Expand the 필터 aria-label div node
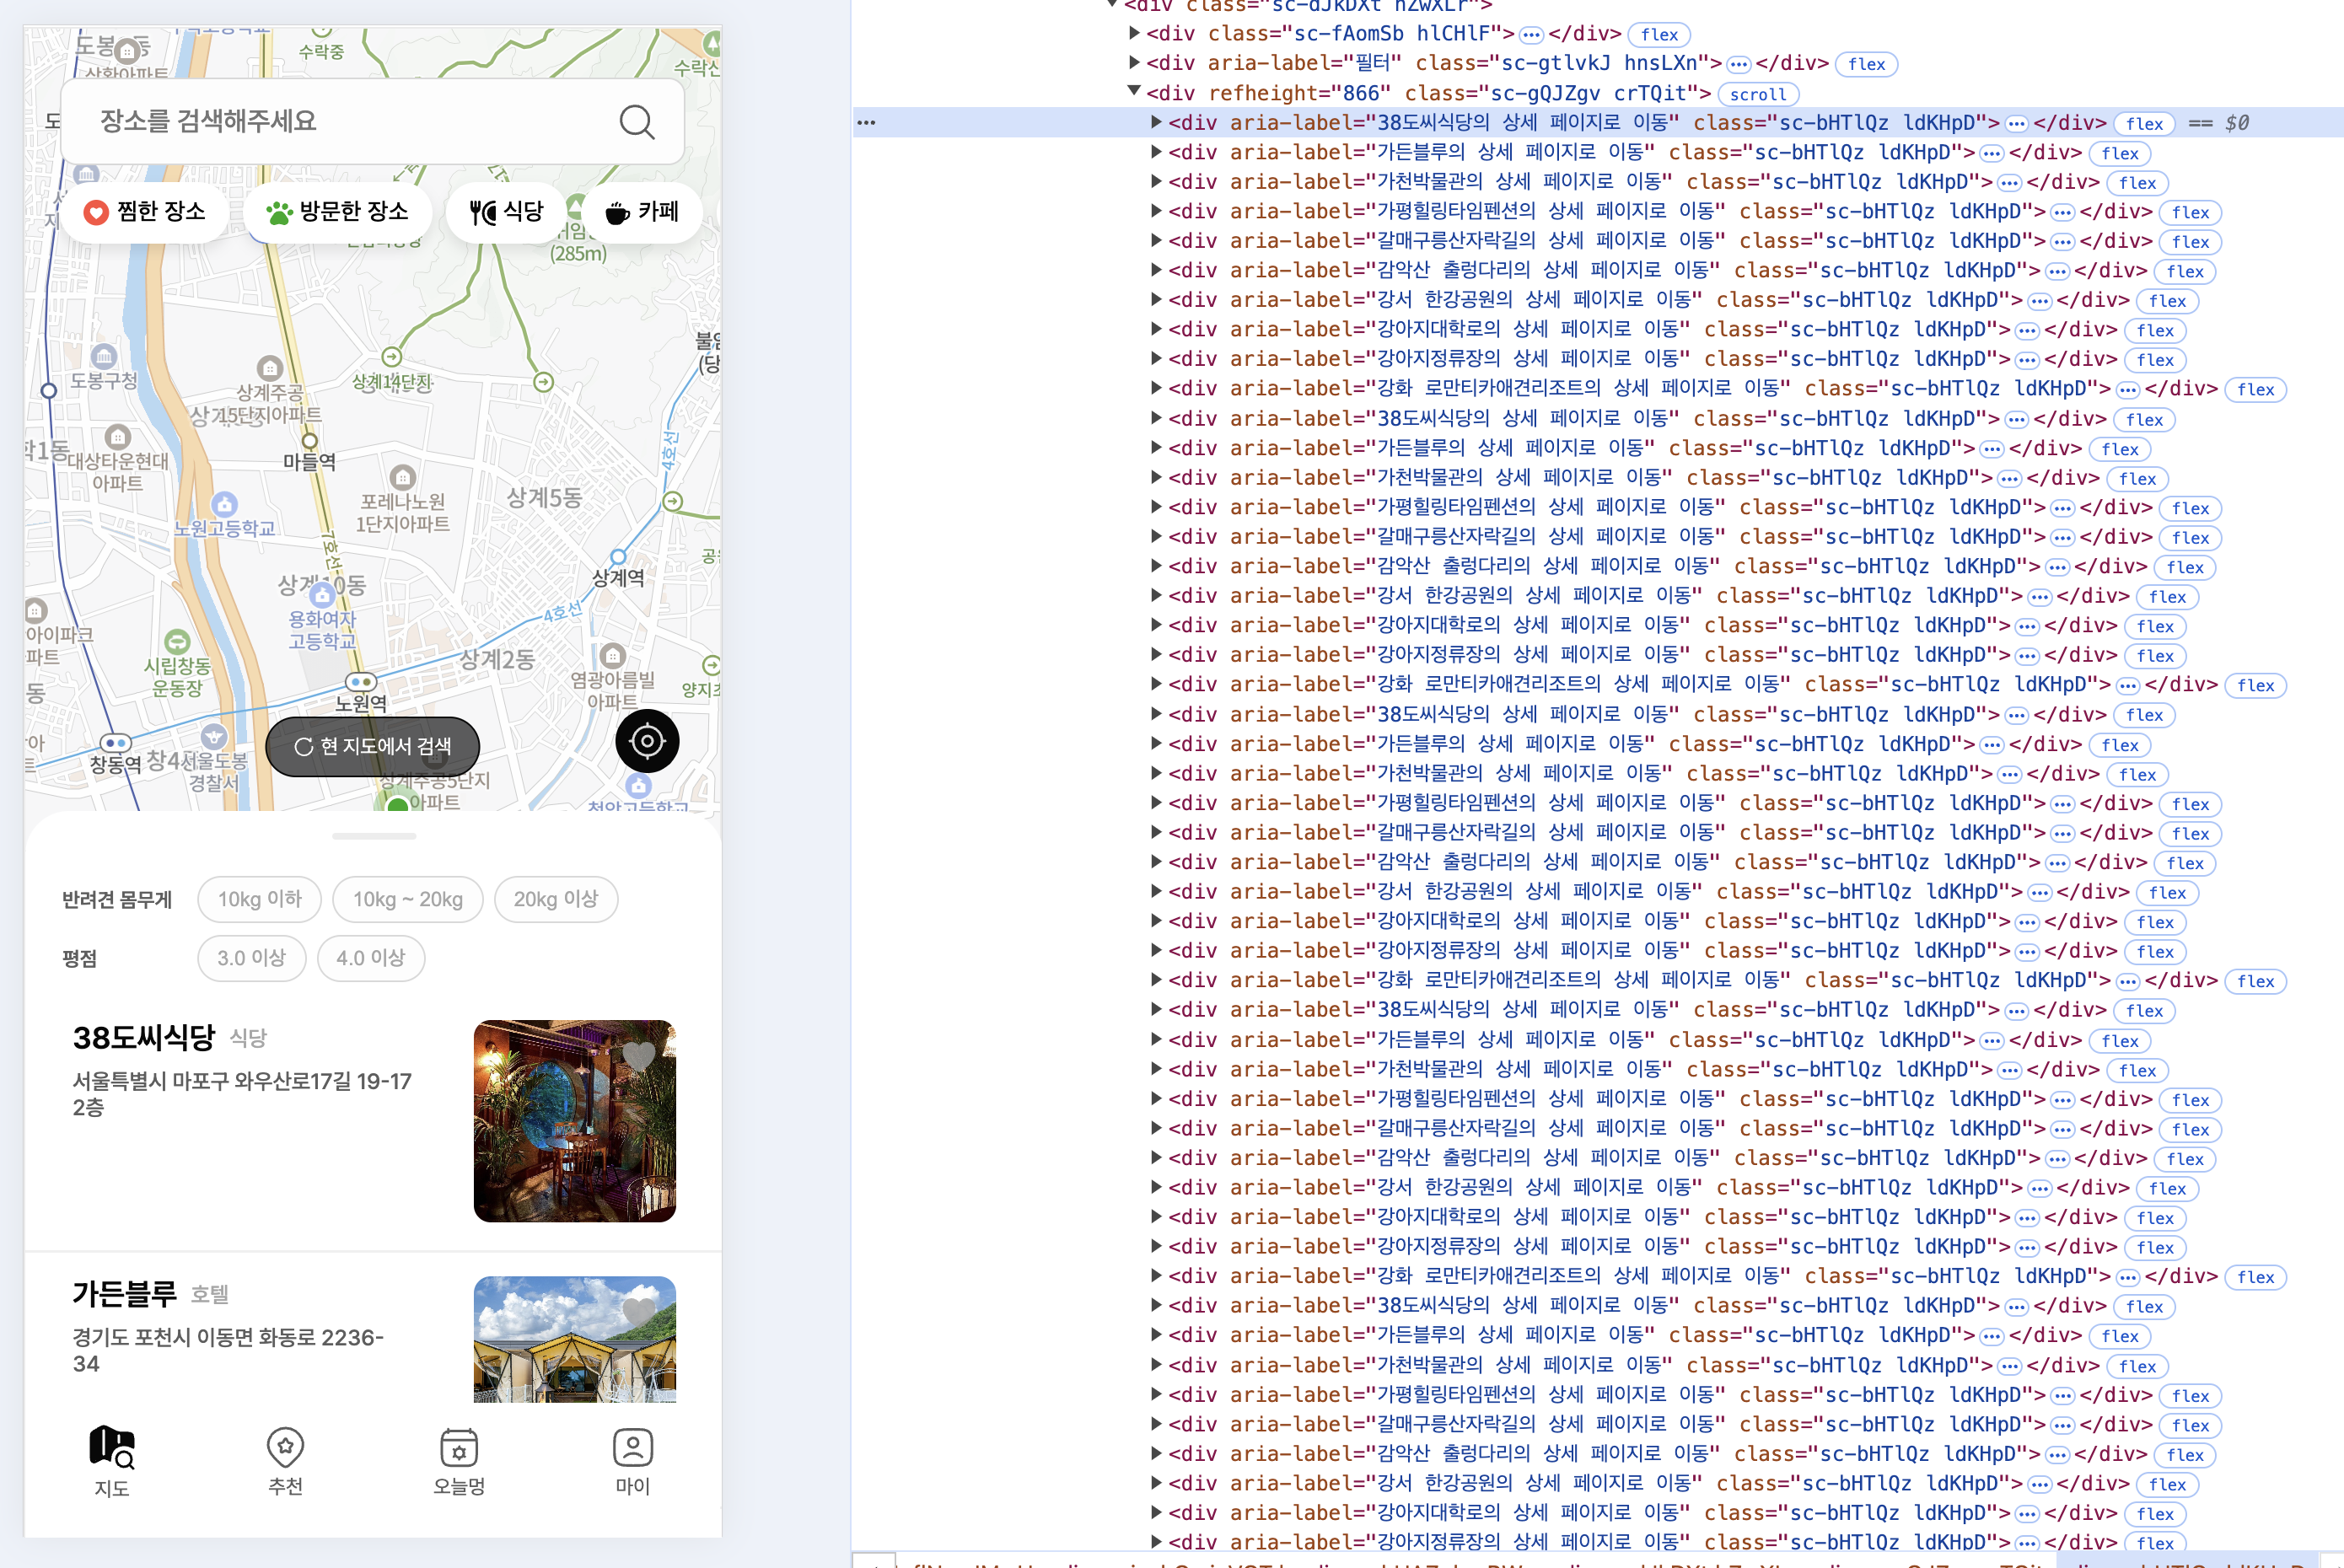 1134,63
